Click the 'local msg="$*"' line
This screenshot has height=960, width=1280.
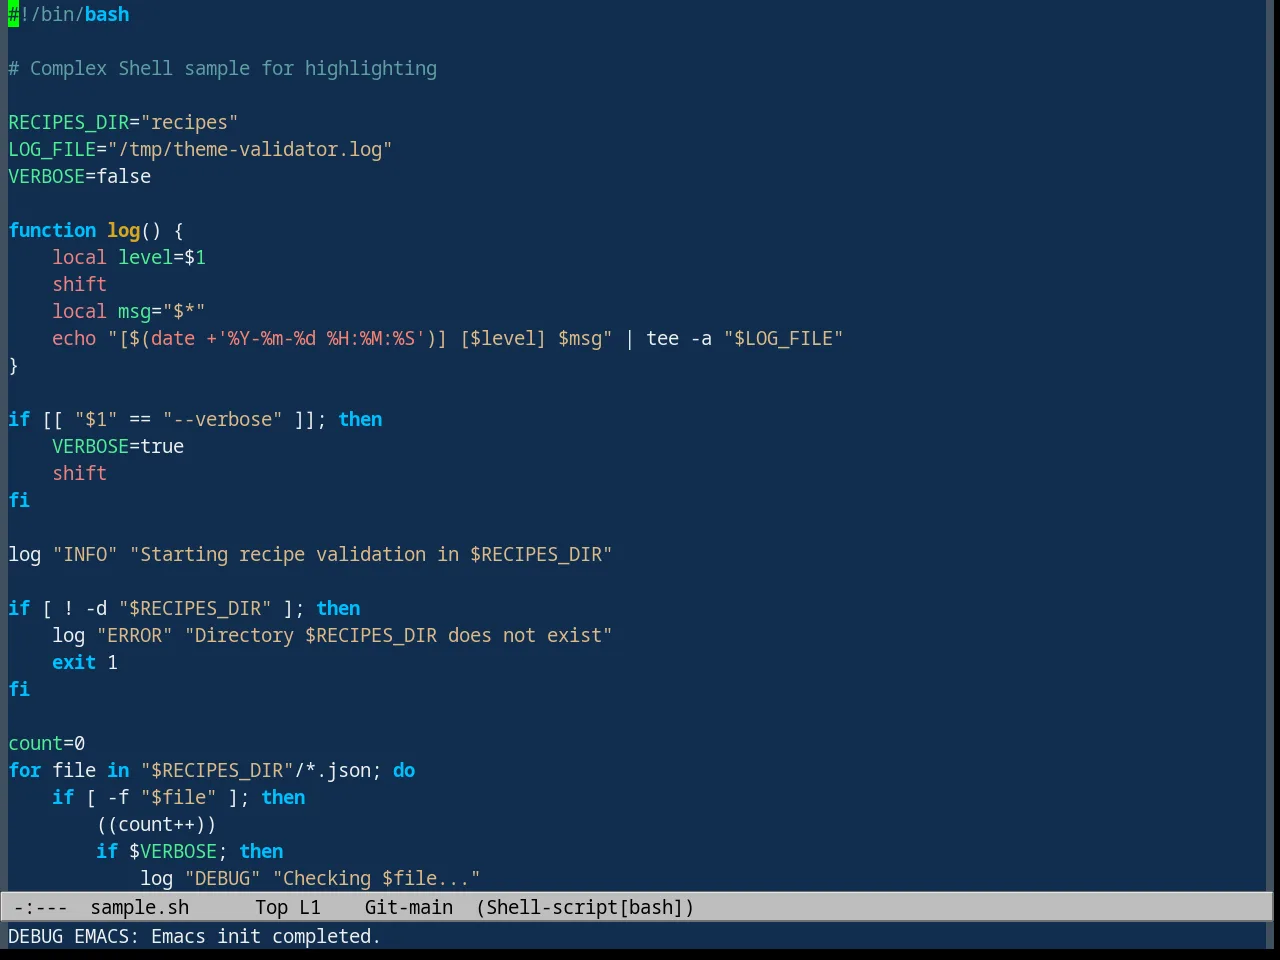pyautogui.click(x=129, y=312)
